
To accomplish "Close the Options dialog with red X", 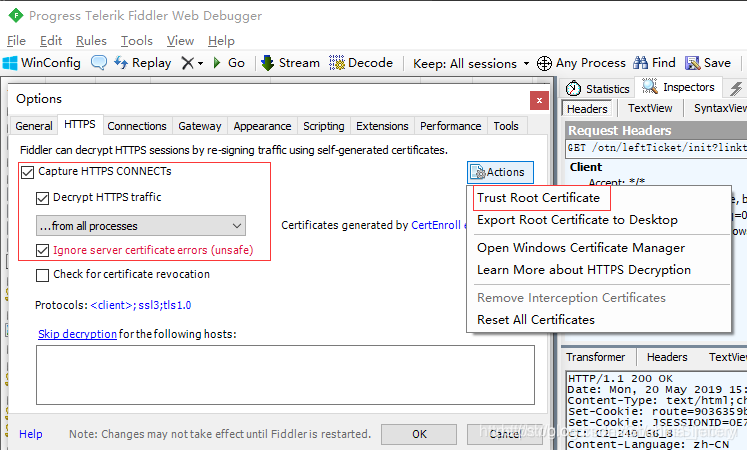I will tap(539, 100).
